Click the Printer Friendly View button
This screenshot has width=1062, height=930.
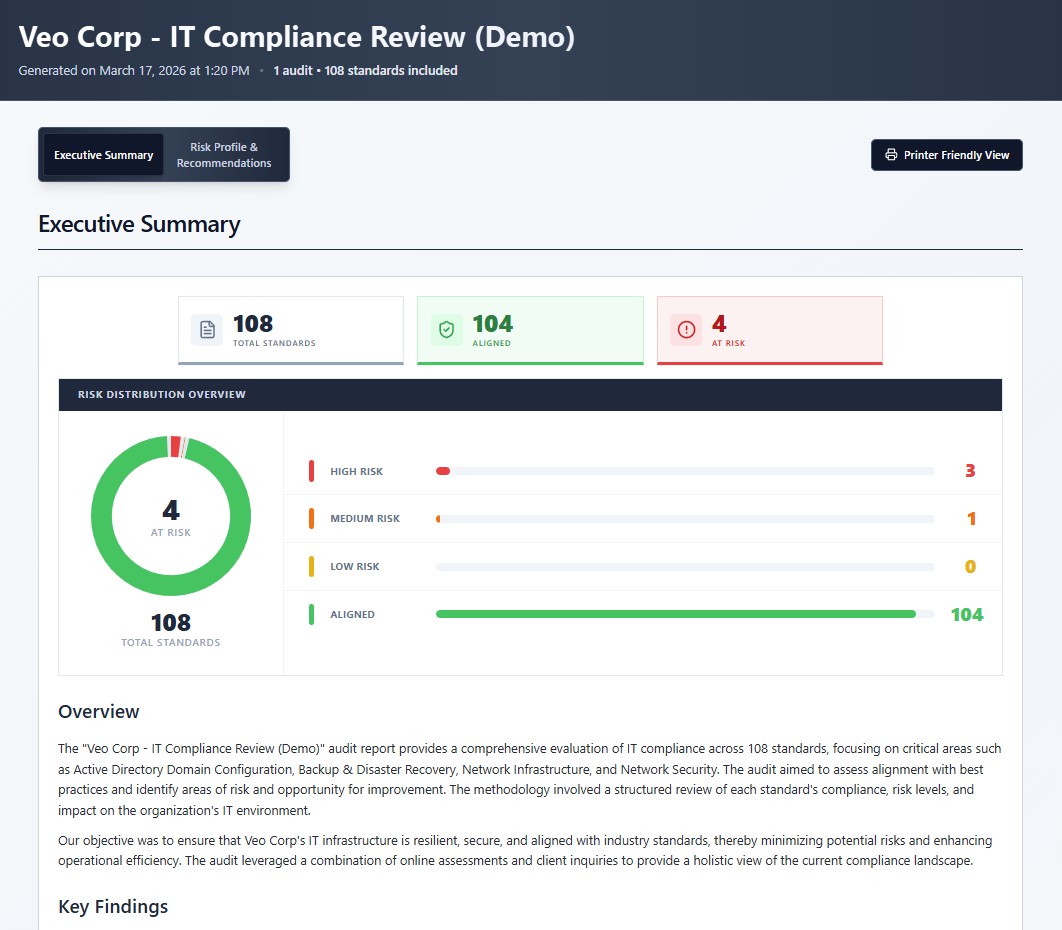click(x=946, y=155)
